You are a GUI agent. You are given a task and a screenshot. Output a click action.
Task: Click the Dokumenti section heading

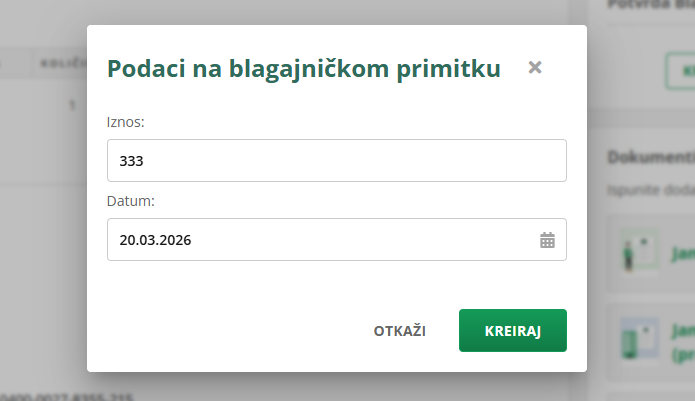[650, 158]
